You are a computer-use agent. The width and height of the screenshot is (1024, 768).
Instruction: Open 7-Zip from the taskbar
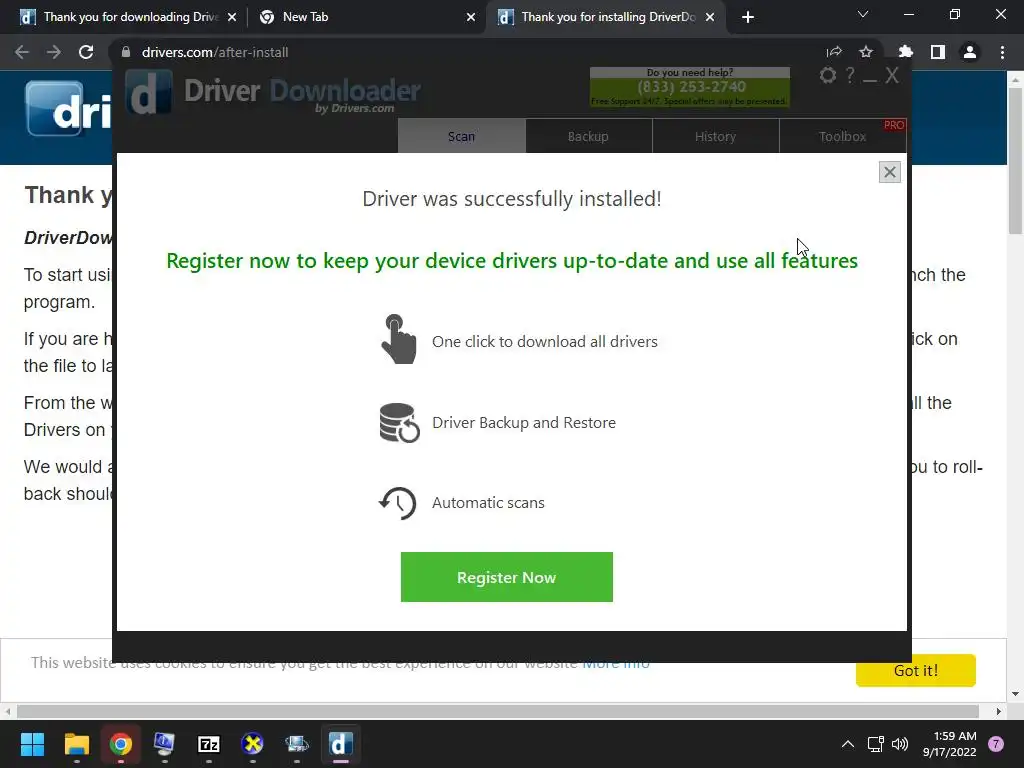click(x=208, y=744)
